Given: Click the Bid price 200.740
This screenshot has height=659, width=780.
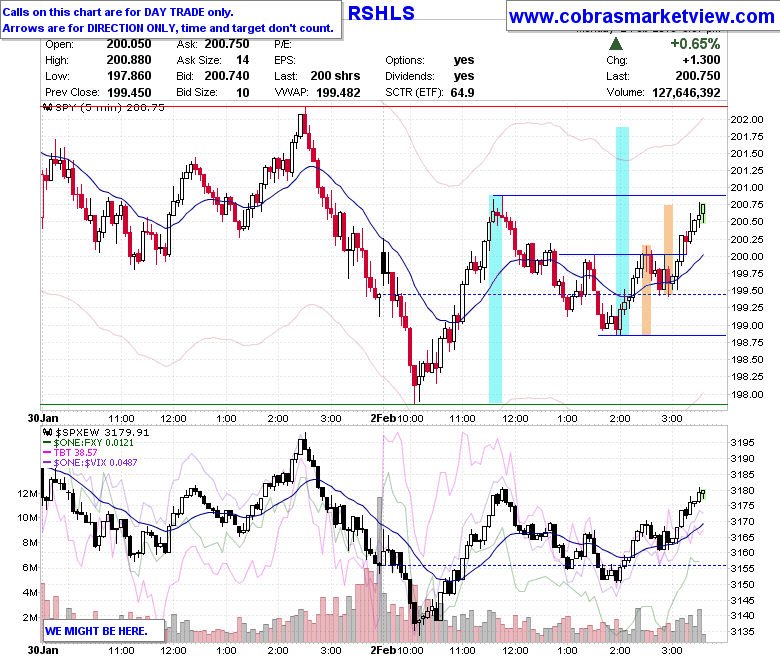Looking at the screenshot, I should tap(227, 76).
